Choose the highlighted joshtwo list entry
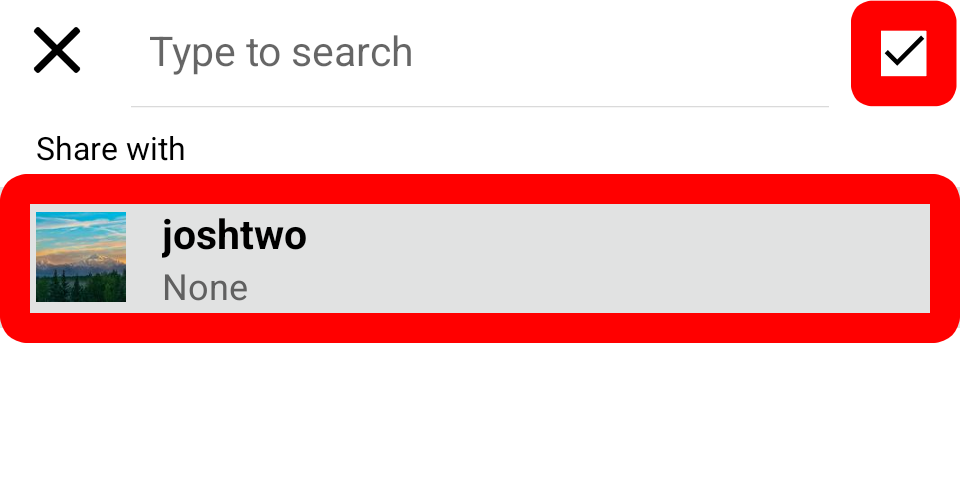960x494 pixels. coord(480,258)
